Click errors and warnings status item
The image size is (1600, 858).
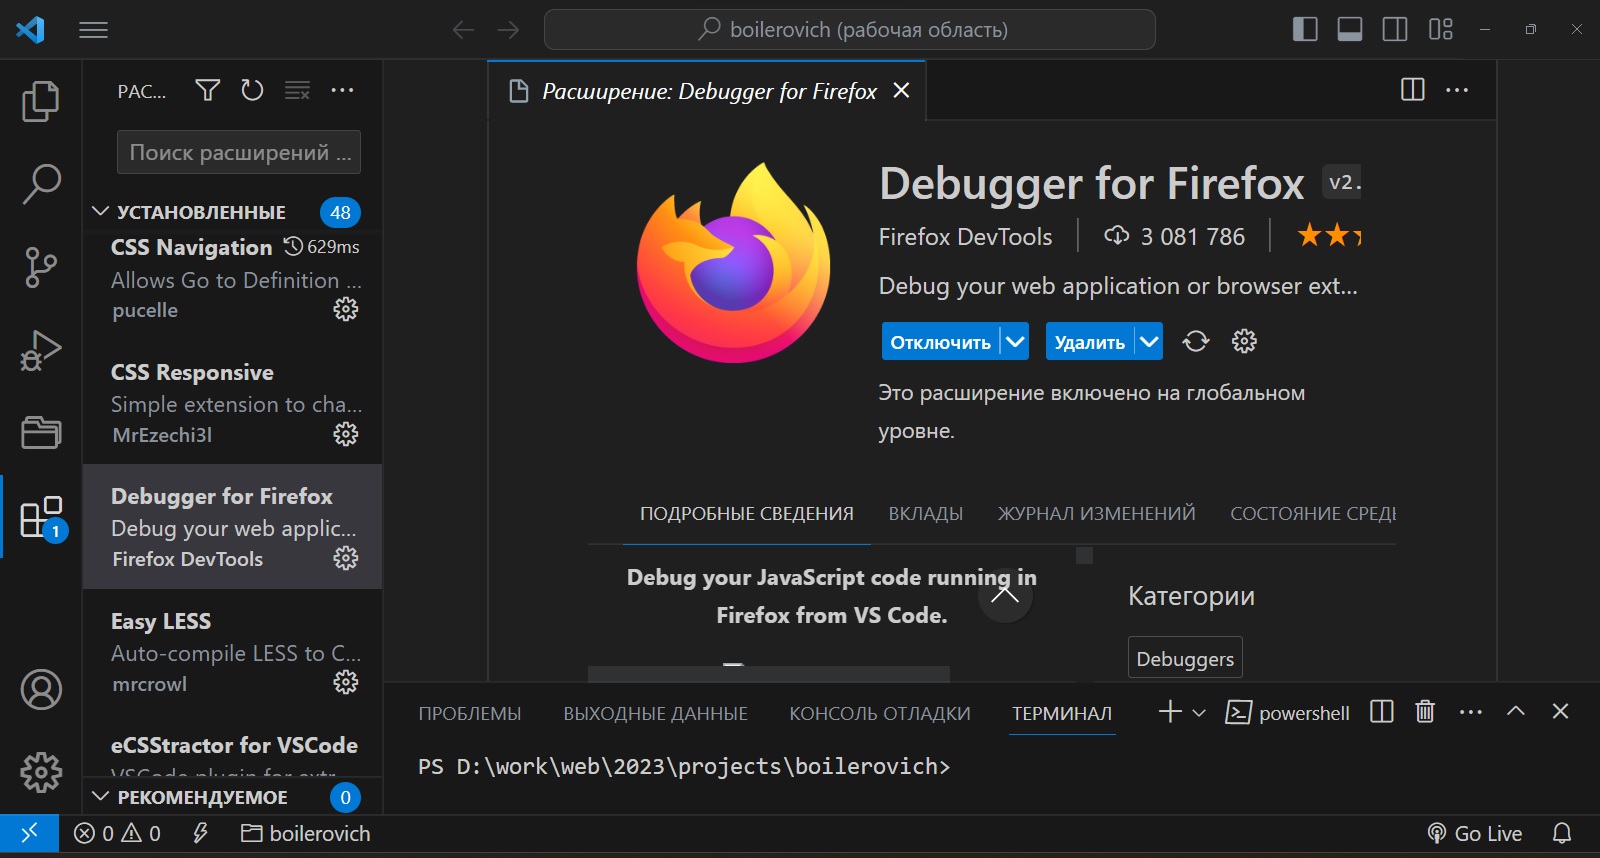click(x=117, y=833)
